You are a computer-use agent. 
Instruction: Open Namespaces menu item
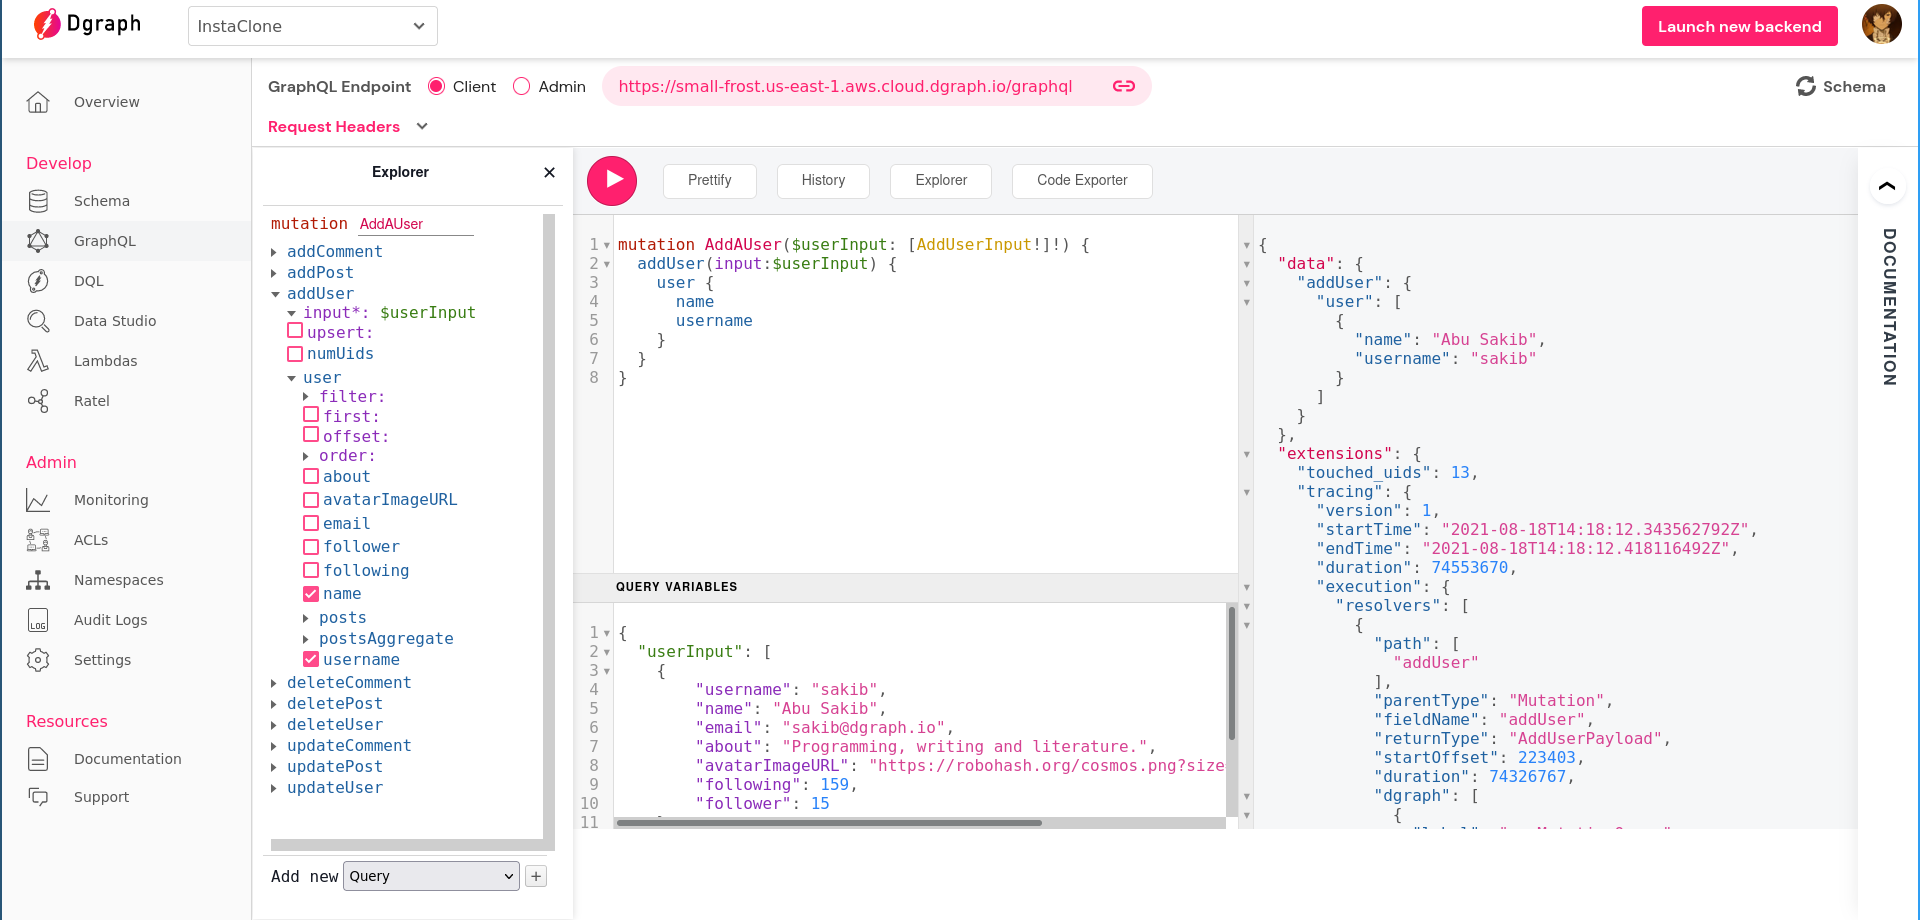(119, 580)
